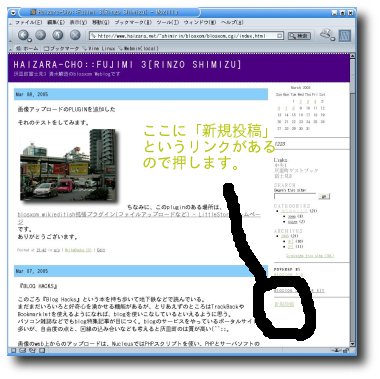Viewport: 380px width, 379px height.
Task: Click the Print icon in toolbar
Action: 326,34
